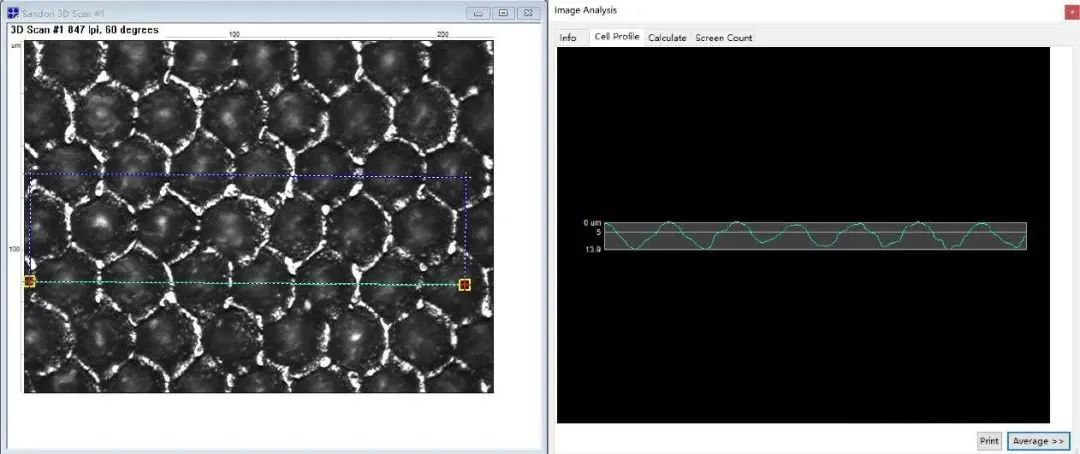Image resolution: width=1080 pixels, height=454 pixels.
Task: Click the Sandon 3D Scan window icon
Action: [13, 13]
